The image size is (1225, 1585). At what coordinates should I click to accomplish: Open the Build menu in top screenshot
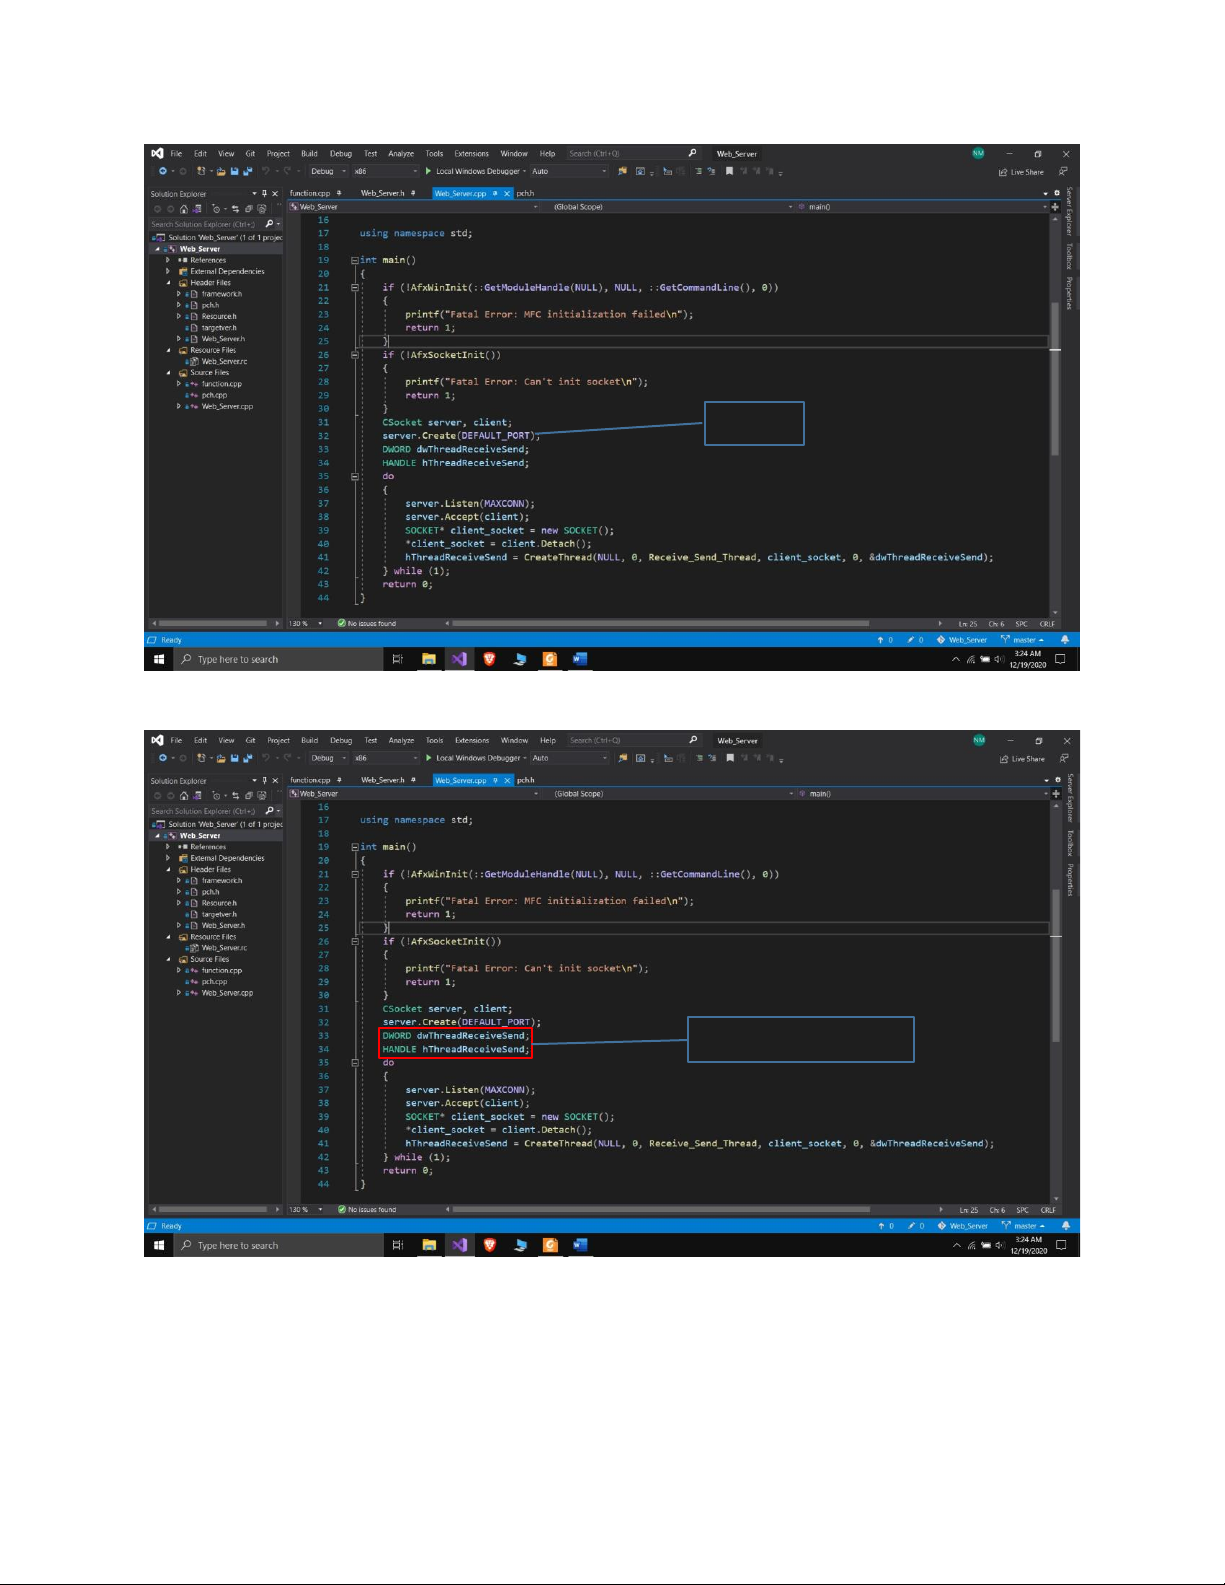click(309, 154)
